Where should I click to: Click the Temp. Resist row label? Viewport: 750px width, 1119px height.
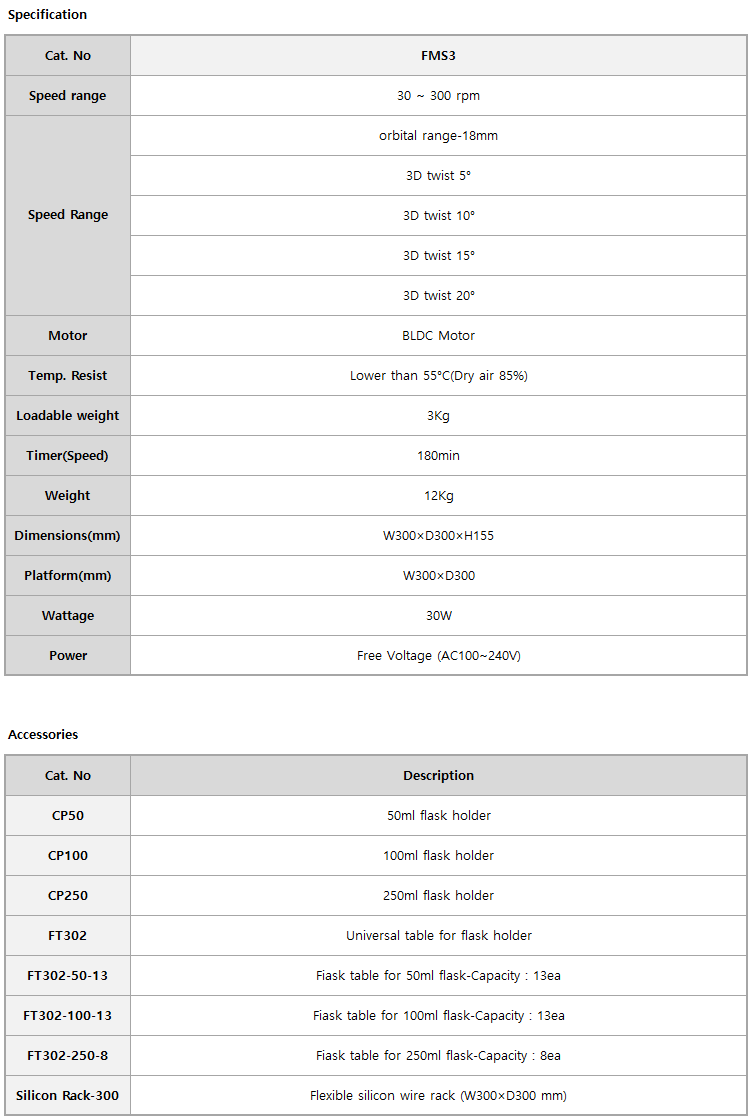[68, 375]
